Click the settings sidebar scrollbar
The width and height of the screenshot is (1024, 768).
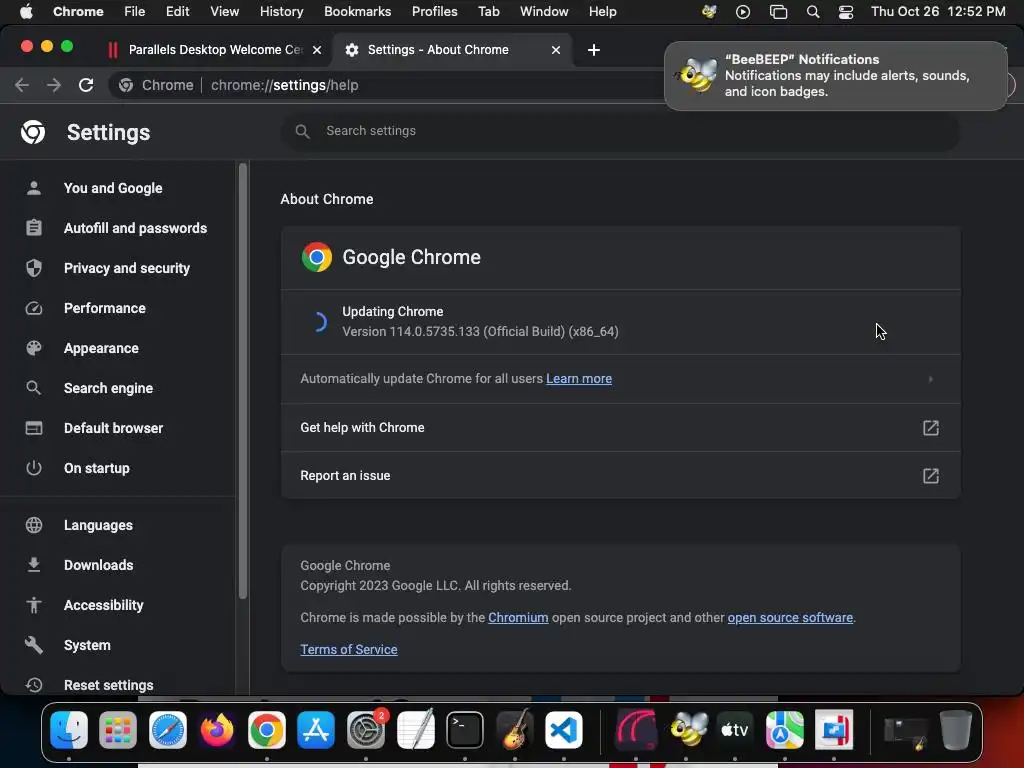pos(243,381)
